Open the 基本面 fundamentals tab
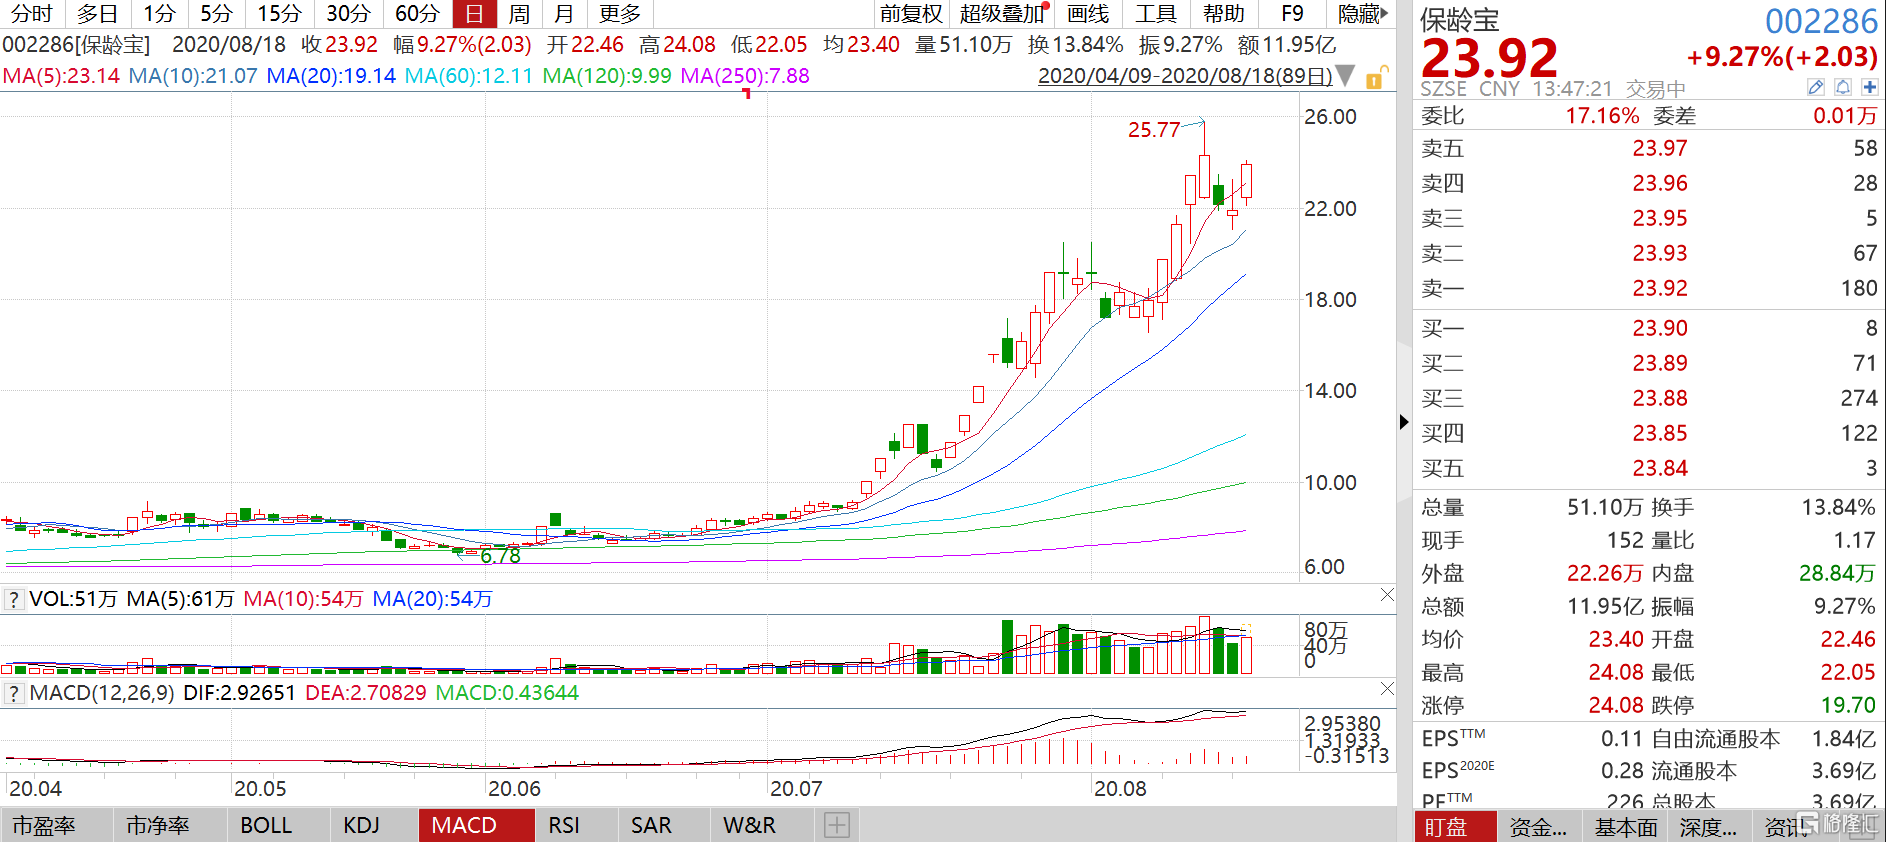 [x=1625, y=827]
